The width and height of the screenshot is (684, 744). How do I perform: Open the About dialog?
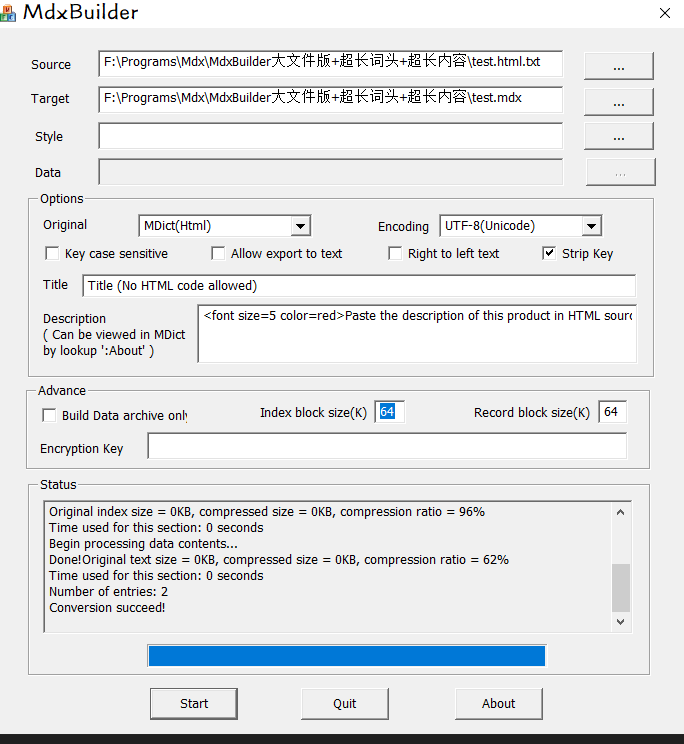(498, 703)
